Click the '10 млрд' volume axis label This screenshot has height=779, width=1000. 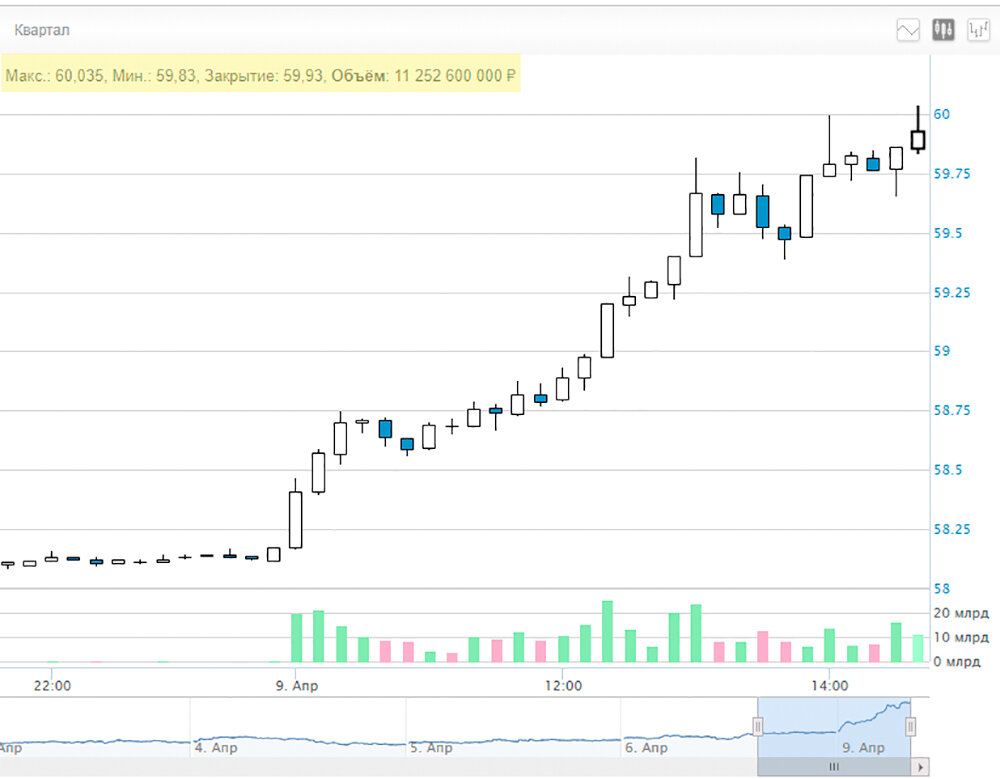click(x=961, y=637)
